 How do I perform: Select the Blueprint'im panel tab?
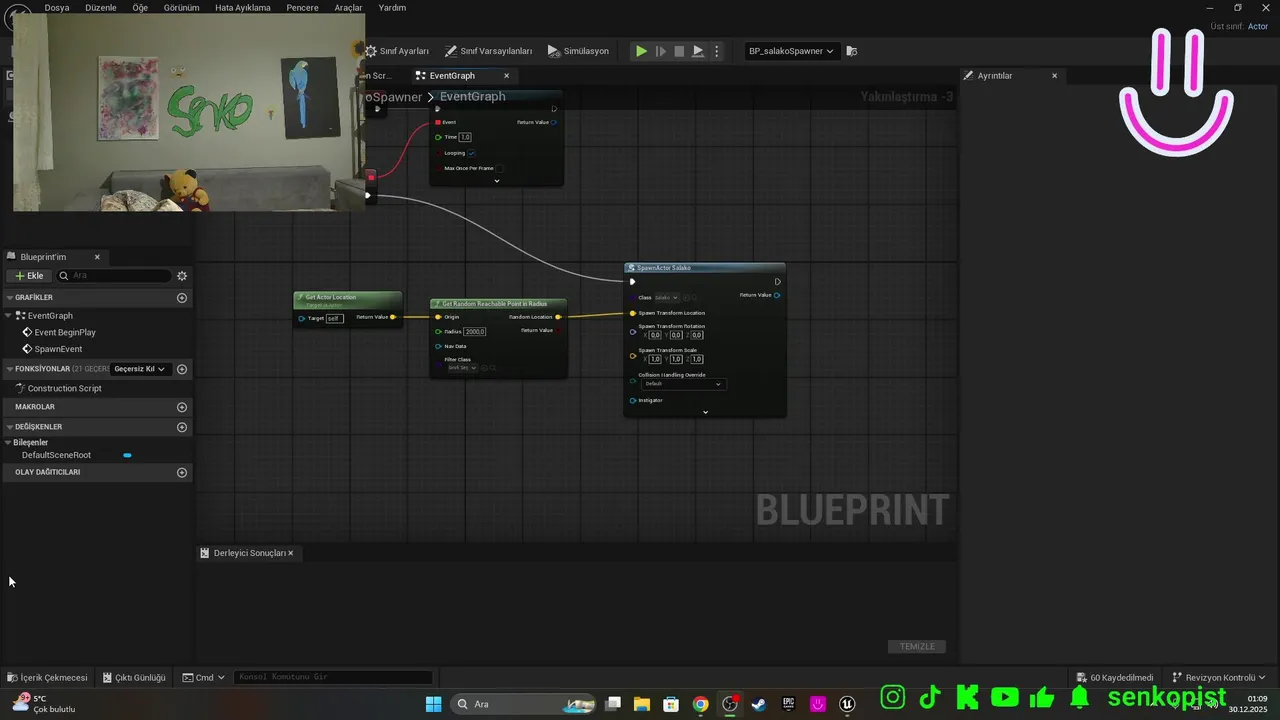[43, 257]
